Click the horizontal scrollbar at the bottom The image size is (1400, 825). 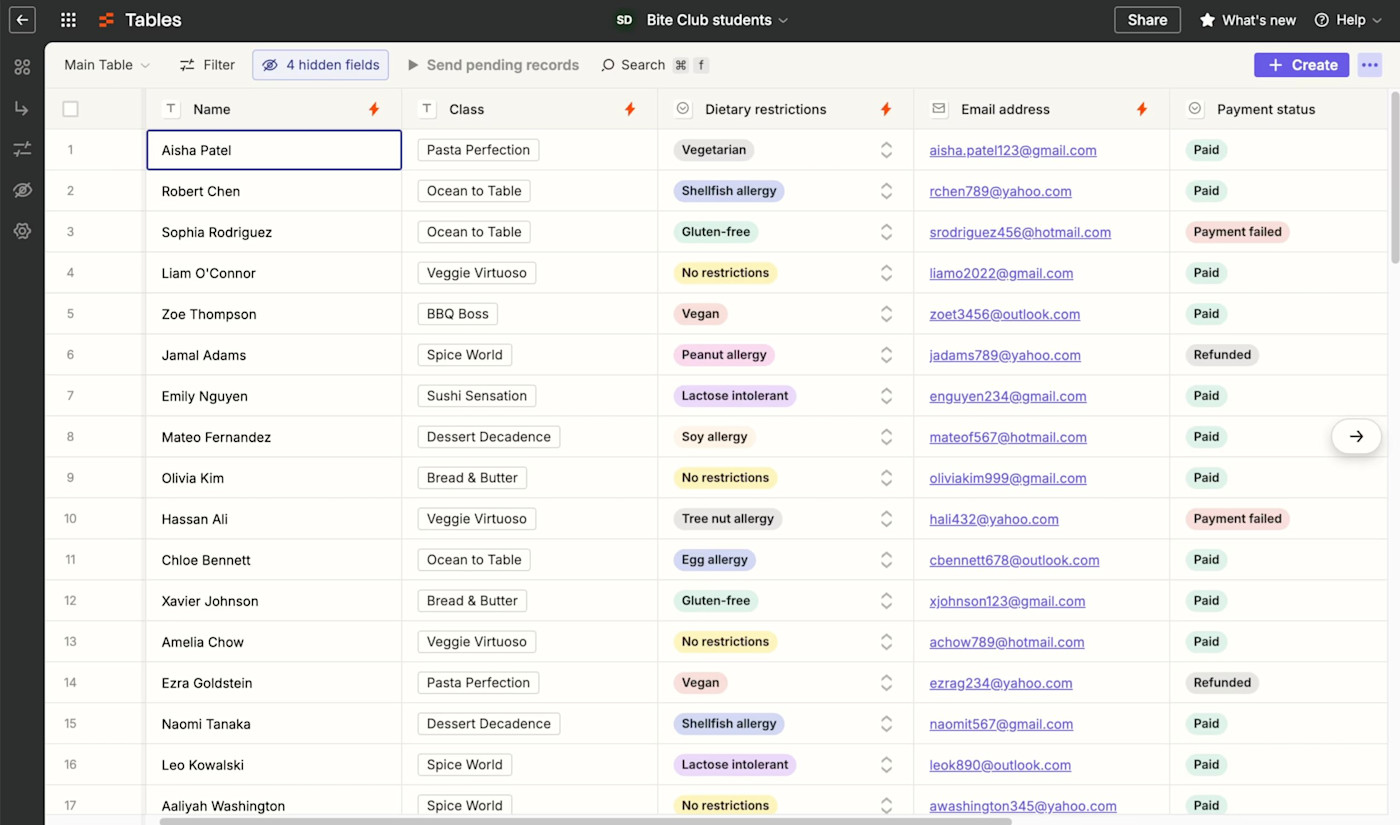(x=585, y=821)
